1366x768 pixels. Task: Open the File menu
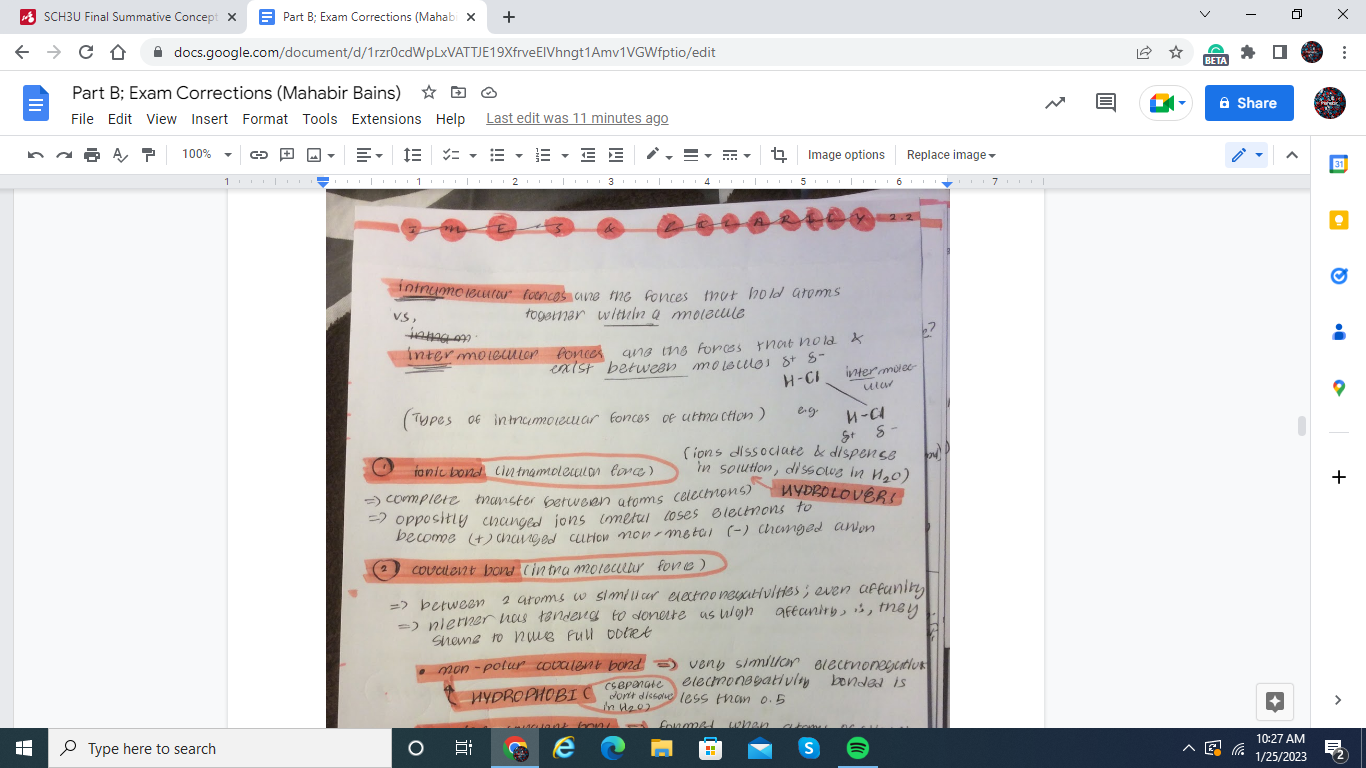[x=83, y=118]
